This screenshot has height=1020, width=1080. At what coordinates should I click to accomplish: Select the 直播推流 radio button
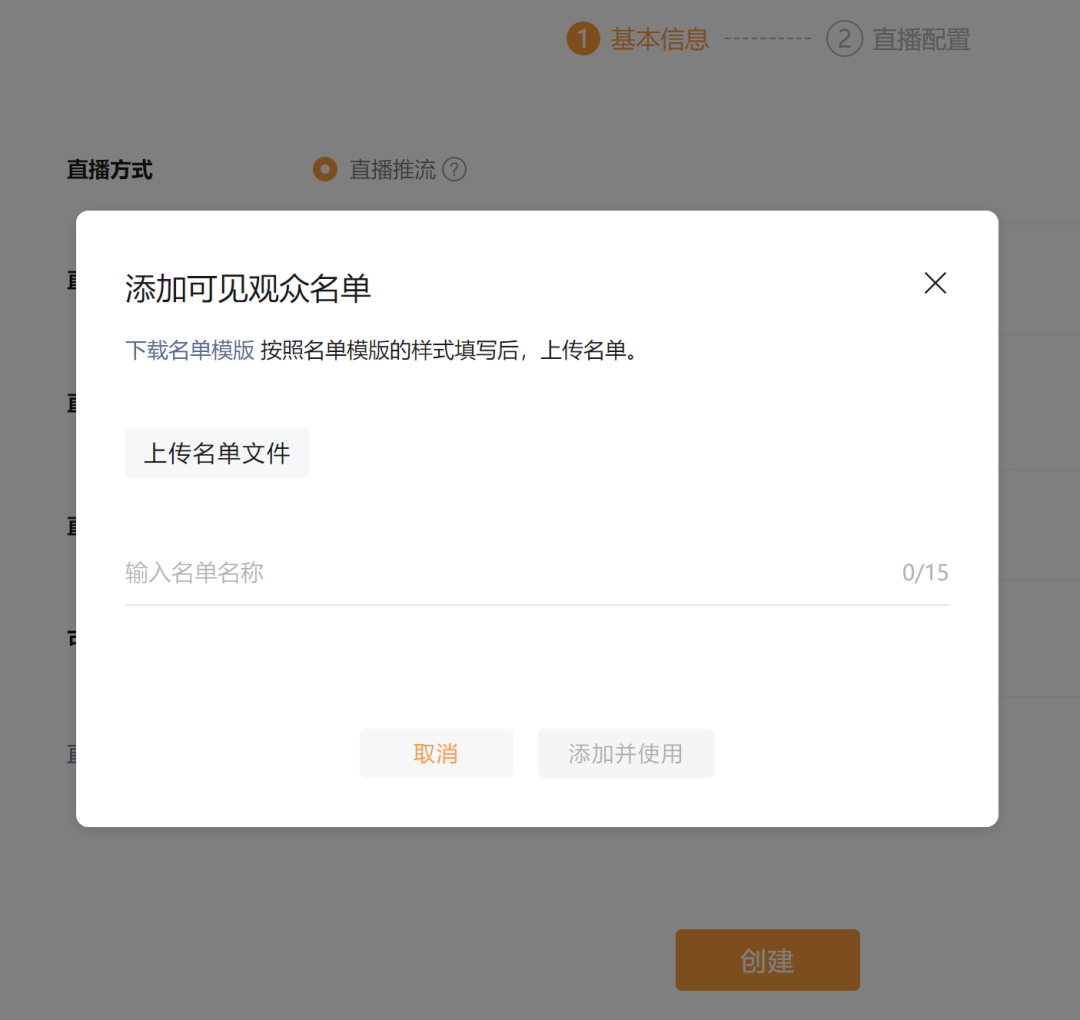[325, 169]
